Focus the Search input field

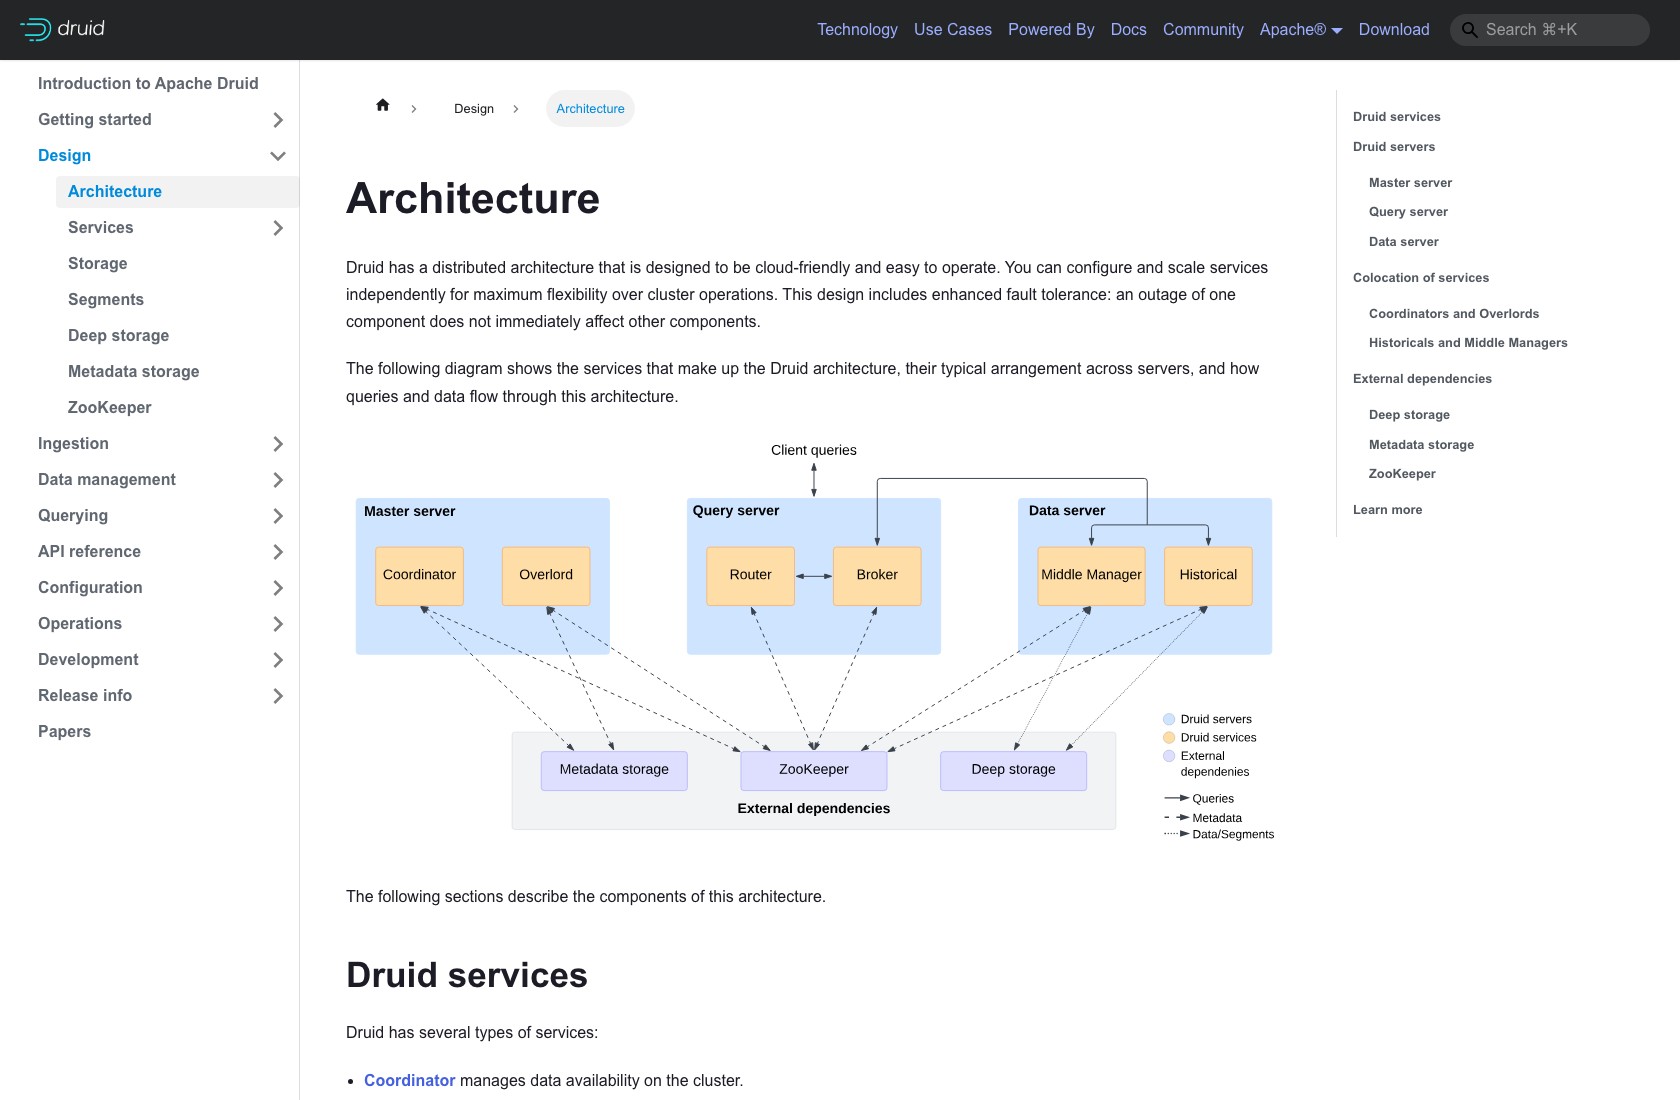tap(1550, 30)
